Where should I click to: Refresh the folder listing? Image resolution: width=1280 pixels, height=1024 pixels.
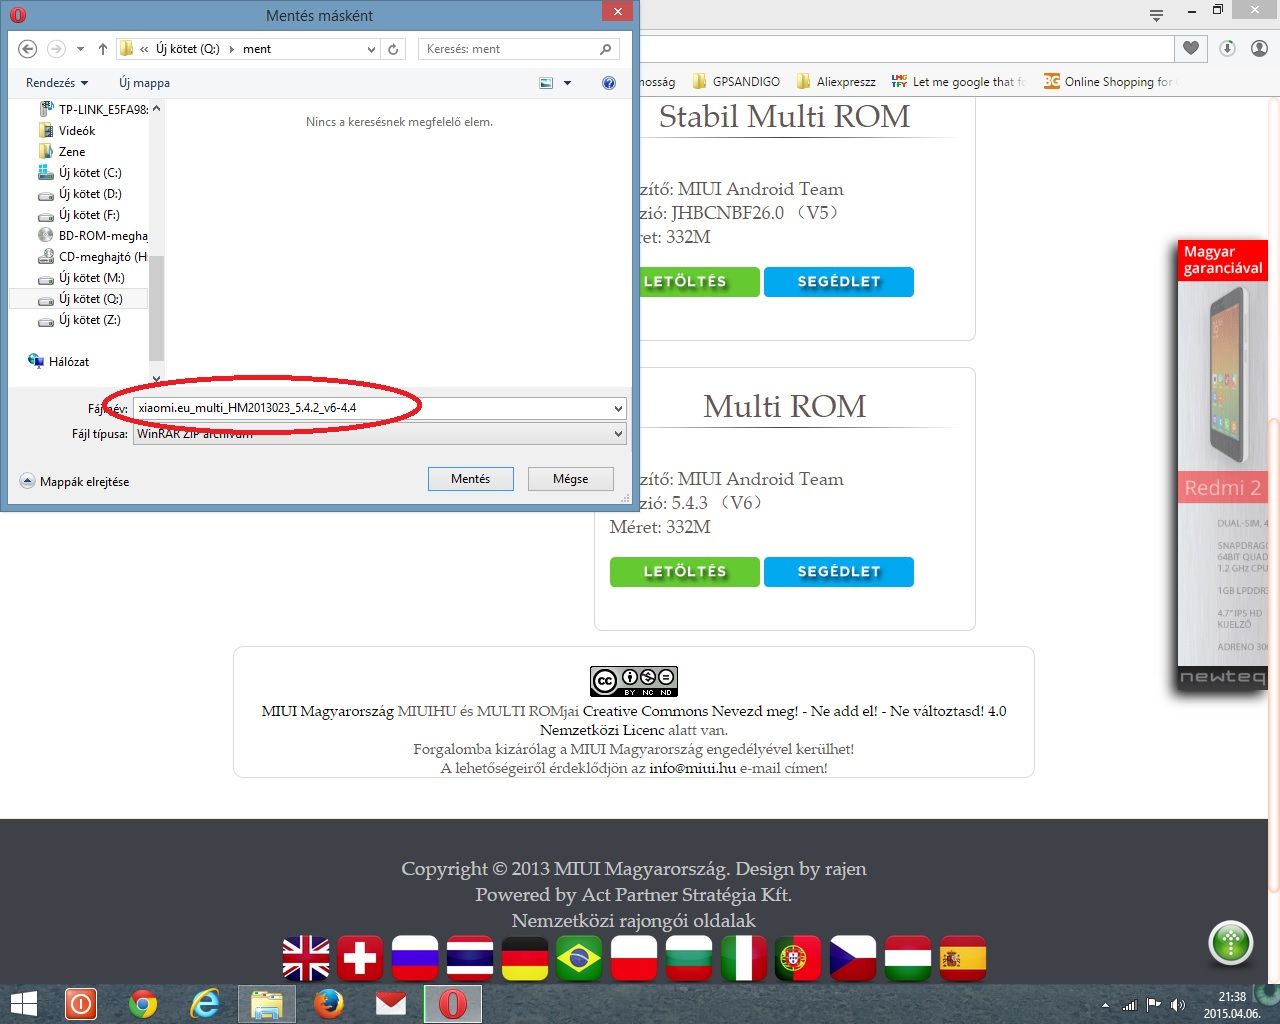coord(394,49)
